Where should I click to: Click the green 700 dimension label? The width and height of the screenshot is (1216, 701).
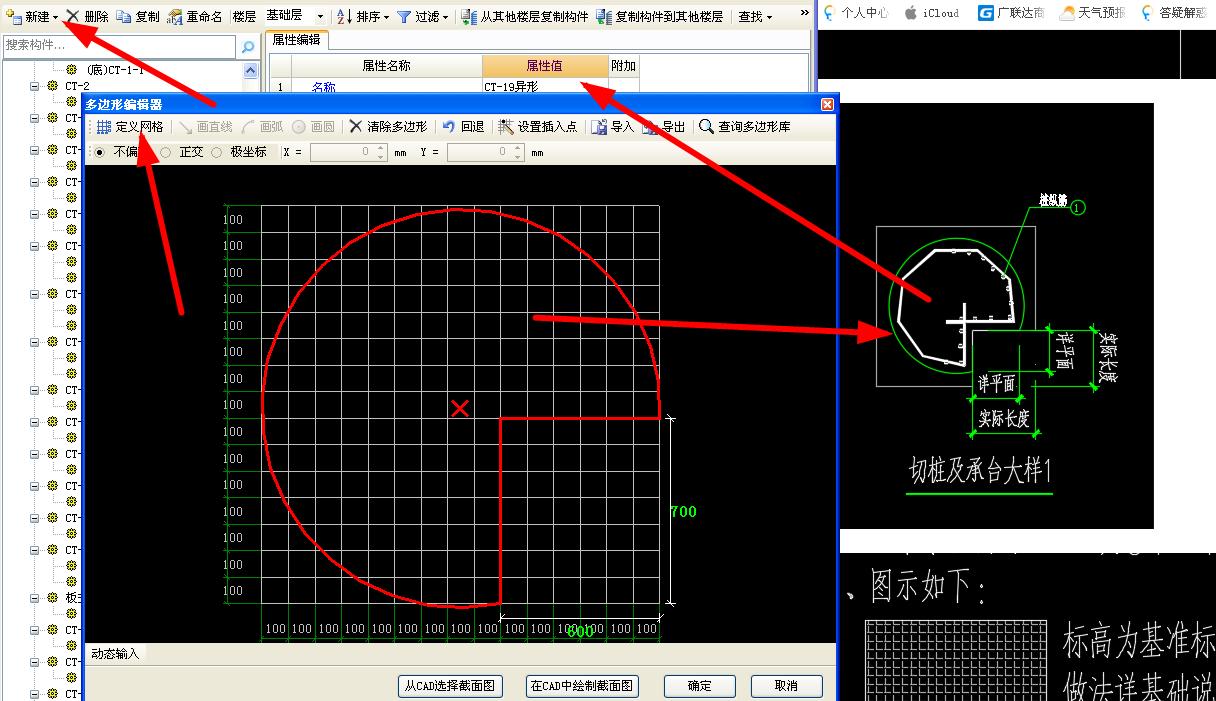click(683, 511)
